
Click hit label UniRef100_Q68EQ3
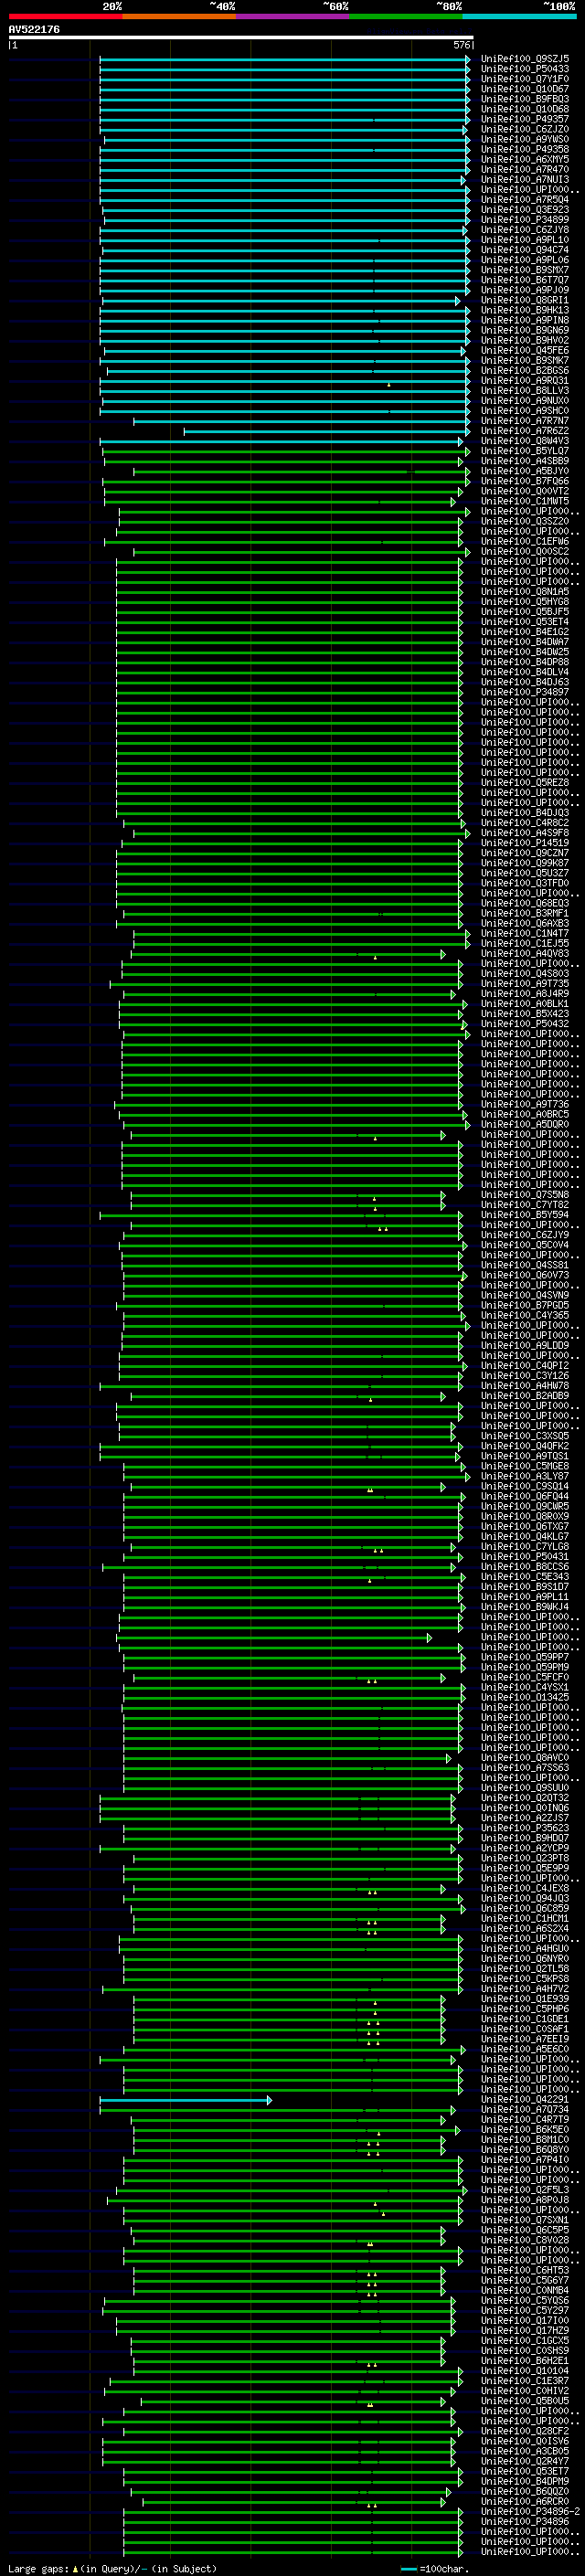(525, 903)
